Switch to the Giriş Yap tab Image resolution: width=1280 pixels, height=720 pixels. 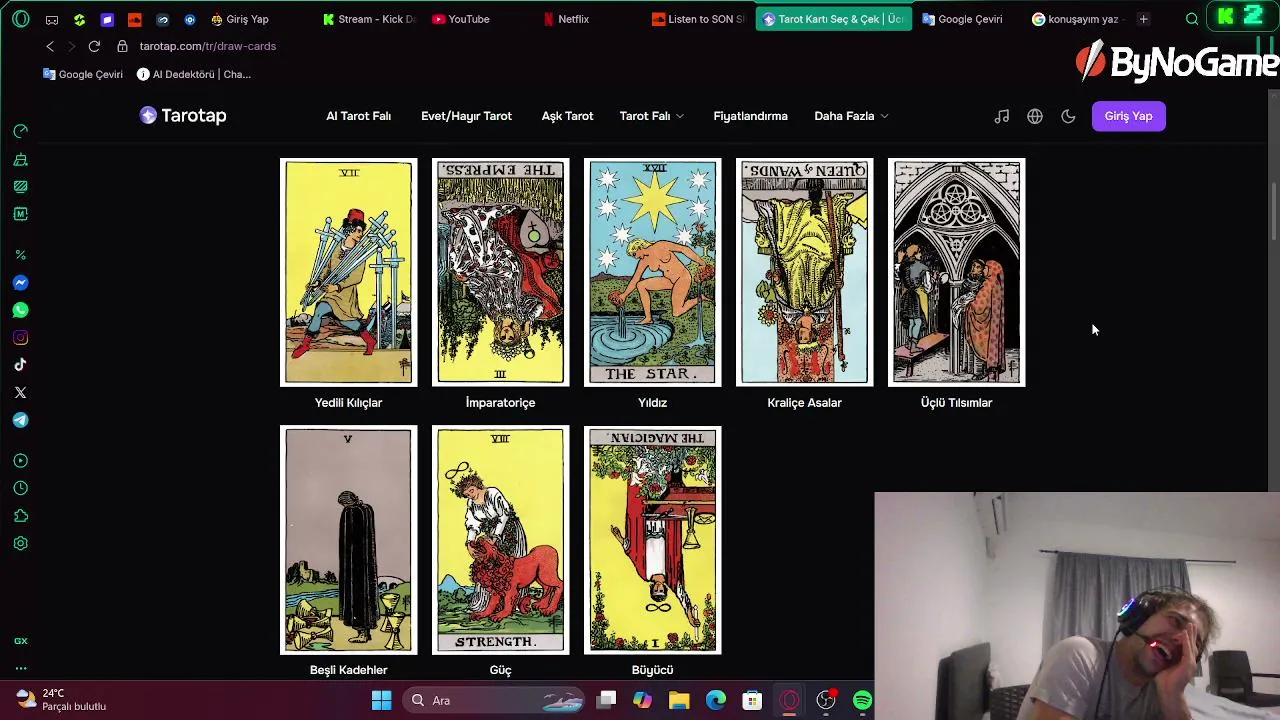pos(258,19)
